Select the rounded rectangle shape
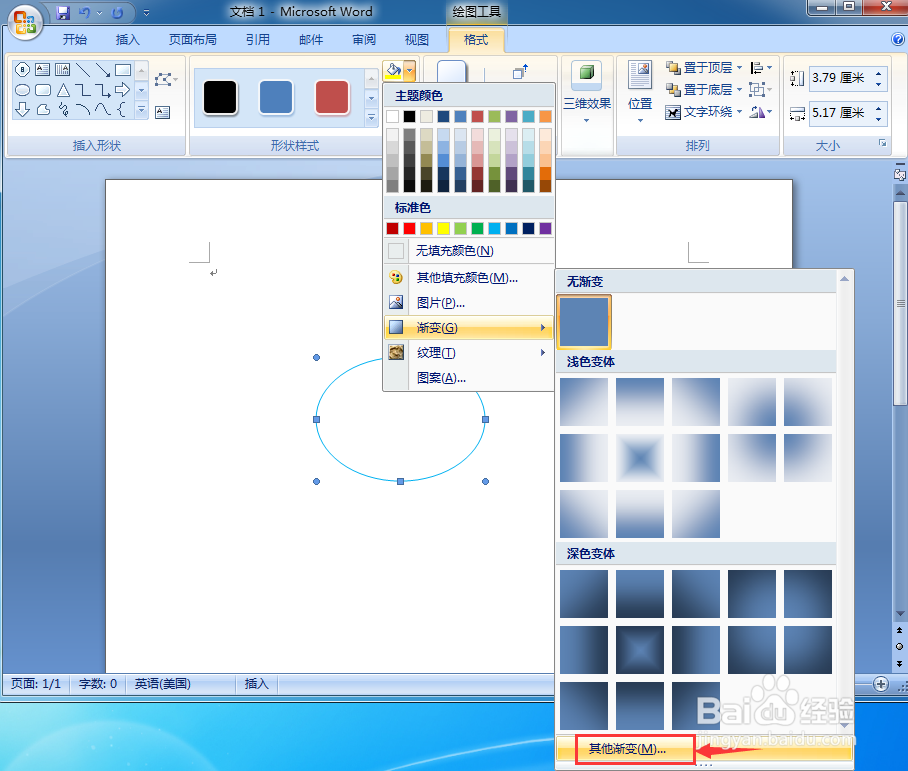Screen dimensions: 908x771 click(x=43, y=90)
